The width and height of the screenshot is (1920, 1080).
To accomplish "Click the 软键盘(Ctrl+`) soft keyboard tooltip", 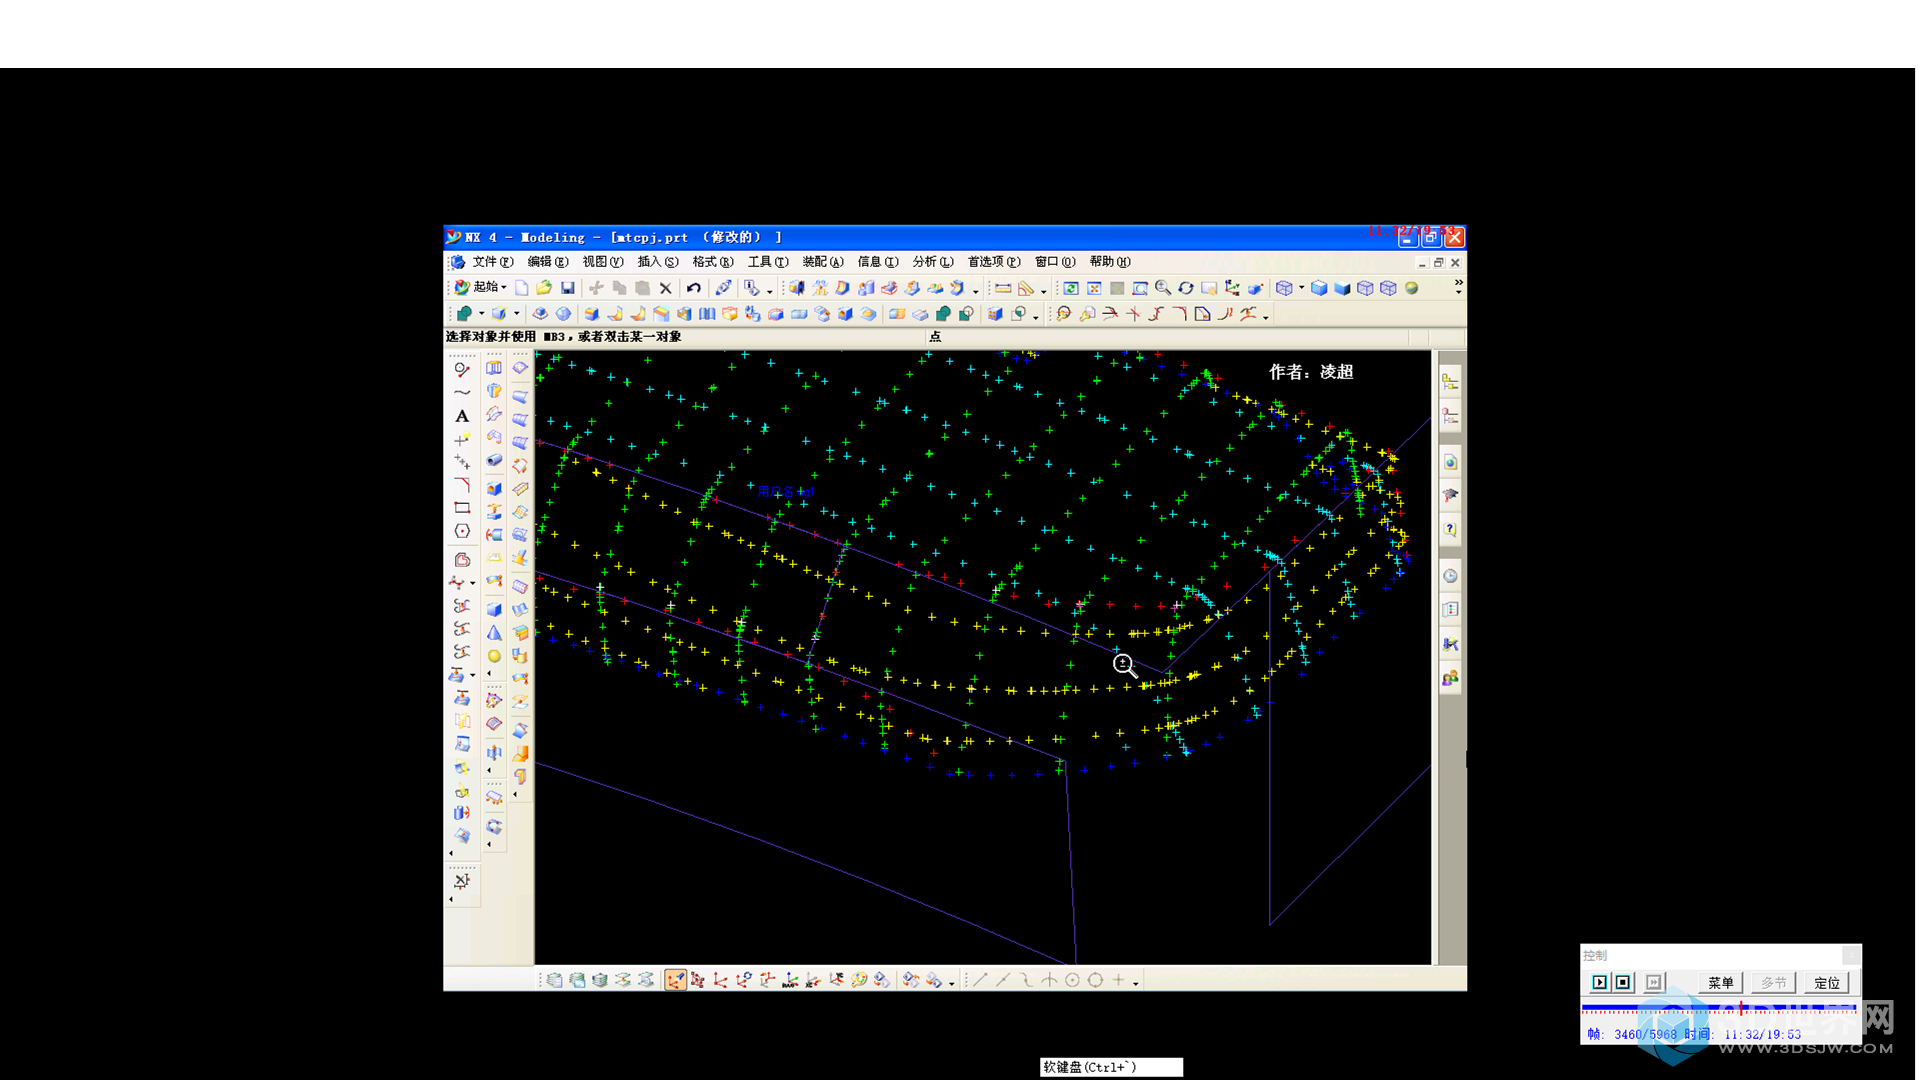I will click(1111, 1067).
